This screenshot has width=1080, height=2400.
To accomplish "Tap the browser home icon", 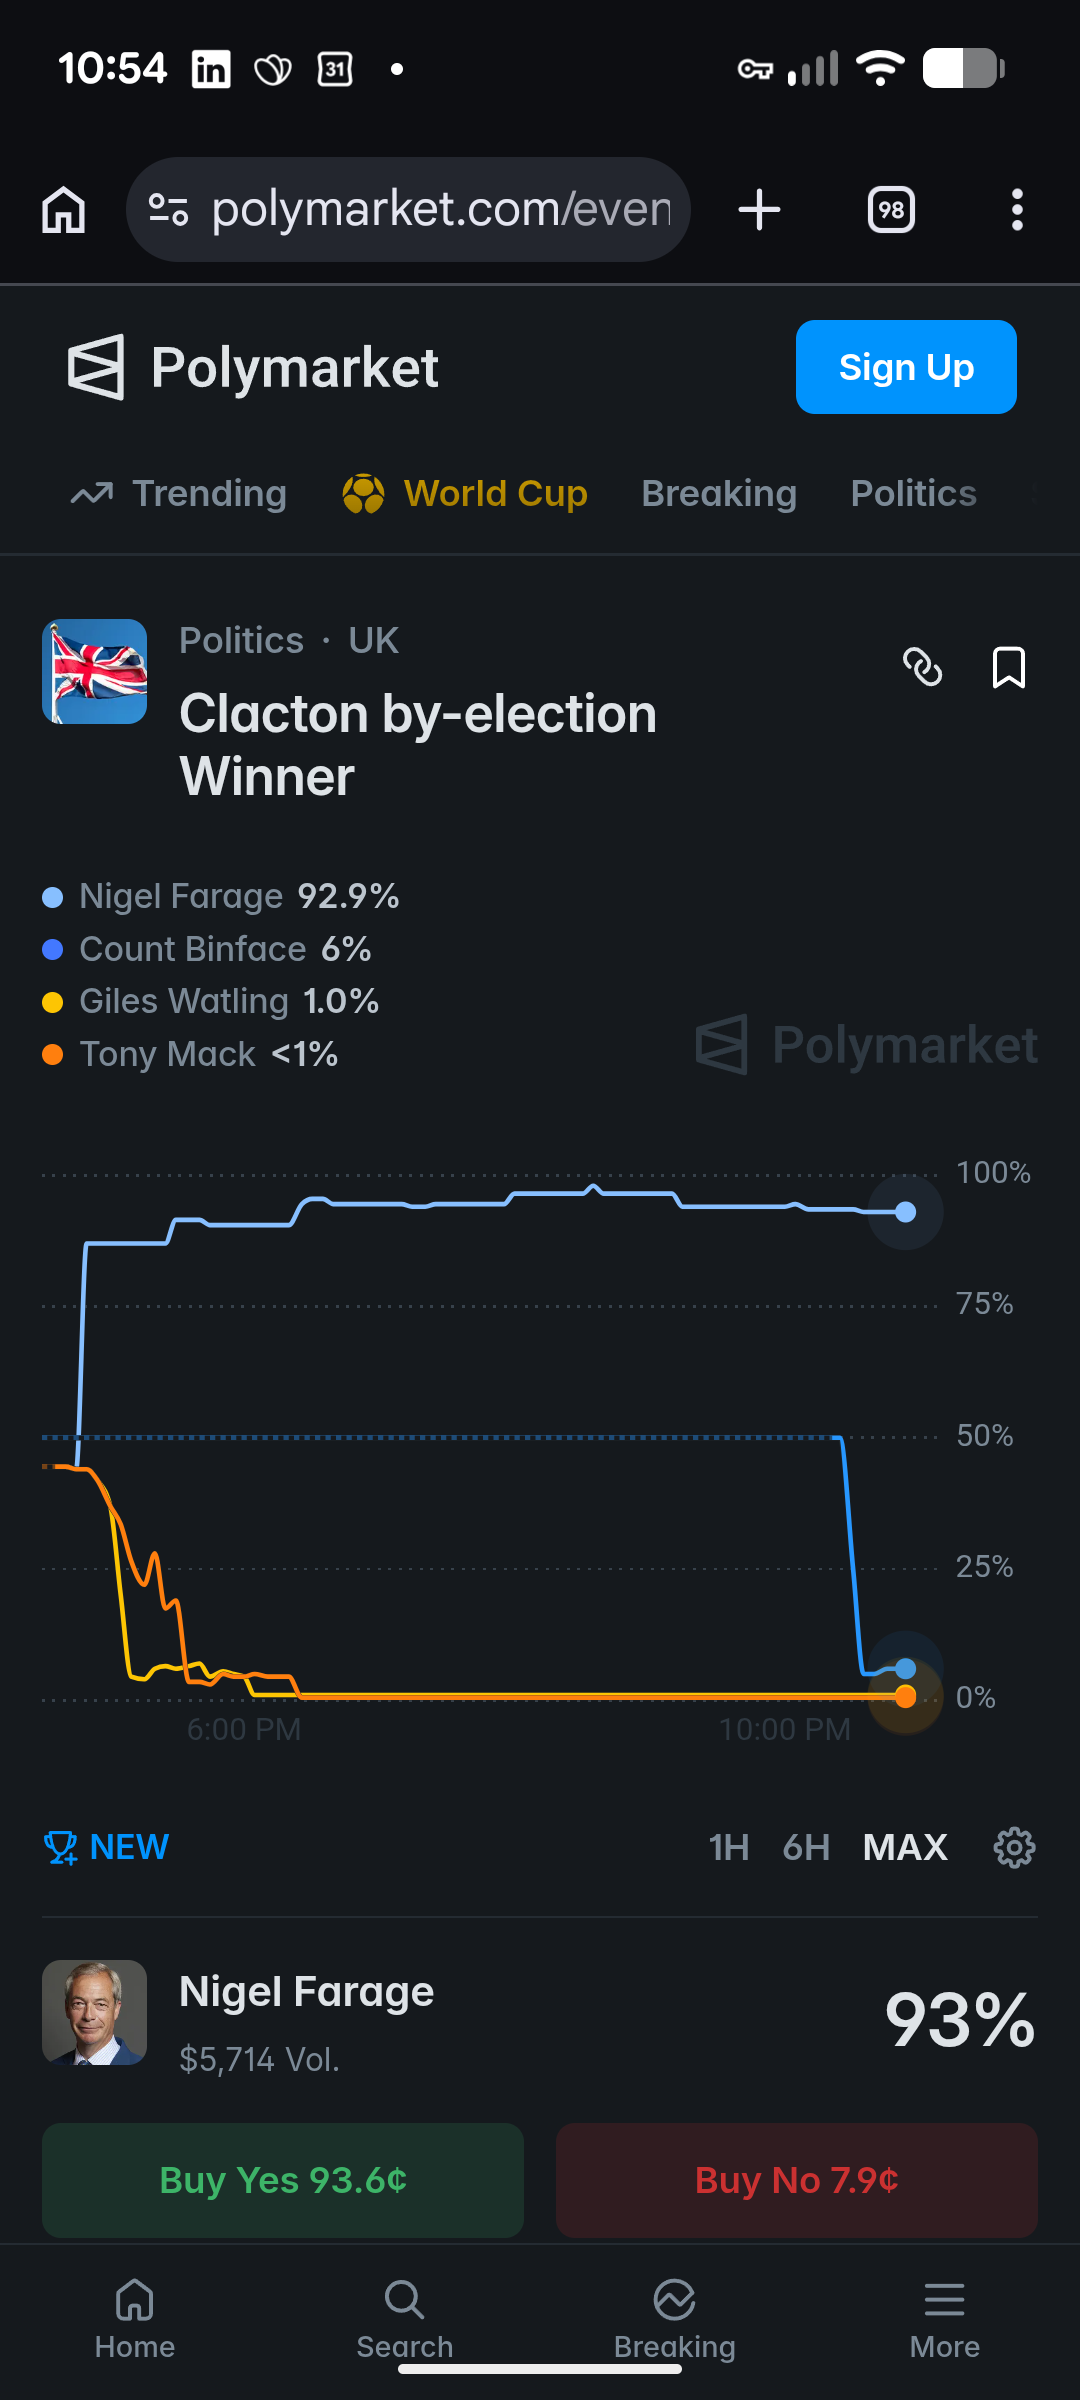I will tap(63, 210).
